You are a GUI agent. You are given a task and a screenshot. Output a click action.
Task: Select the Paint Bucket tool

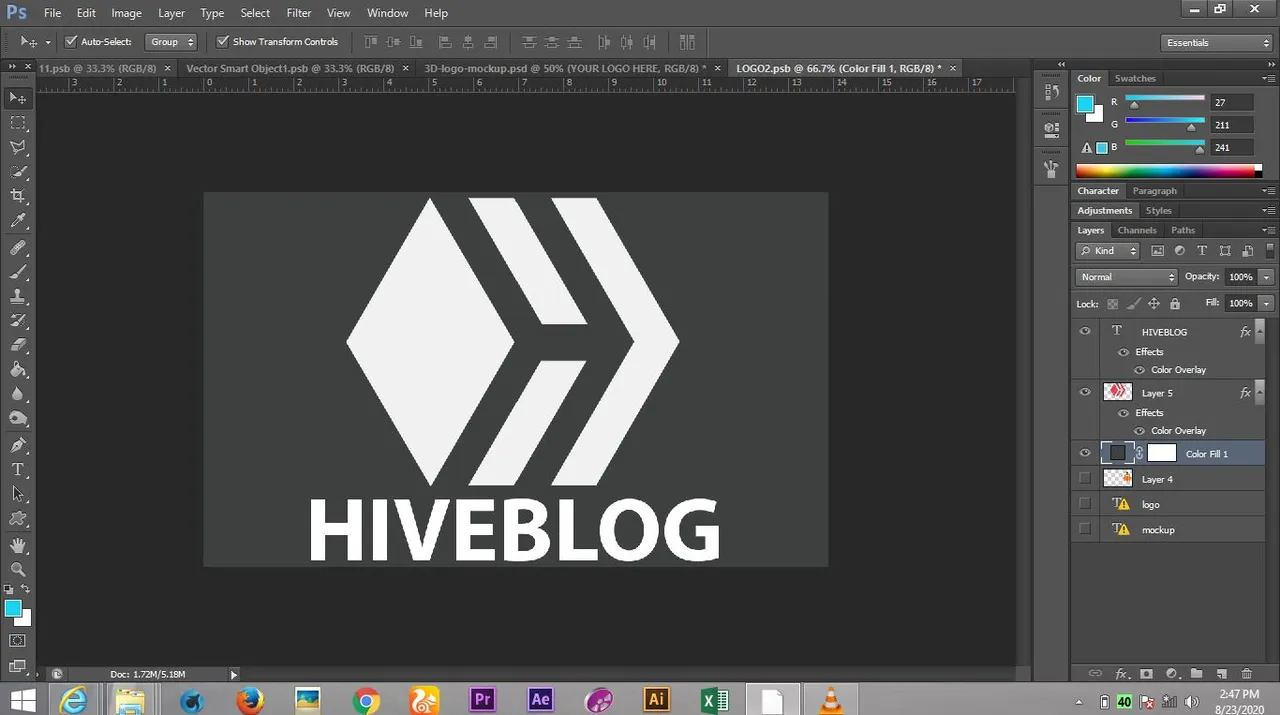coord(18,371)
